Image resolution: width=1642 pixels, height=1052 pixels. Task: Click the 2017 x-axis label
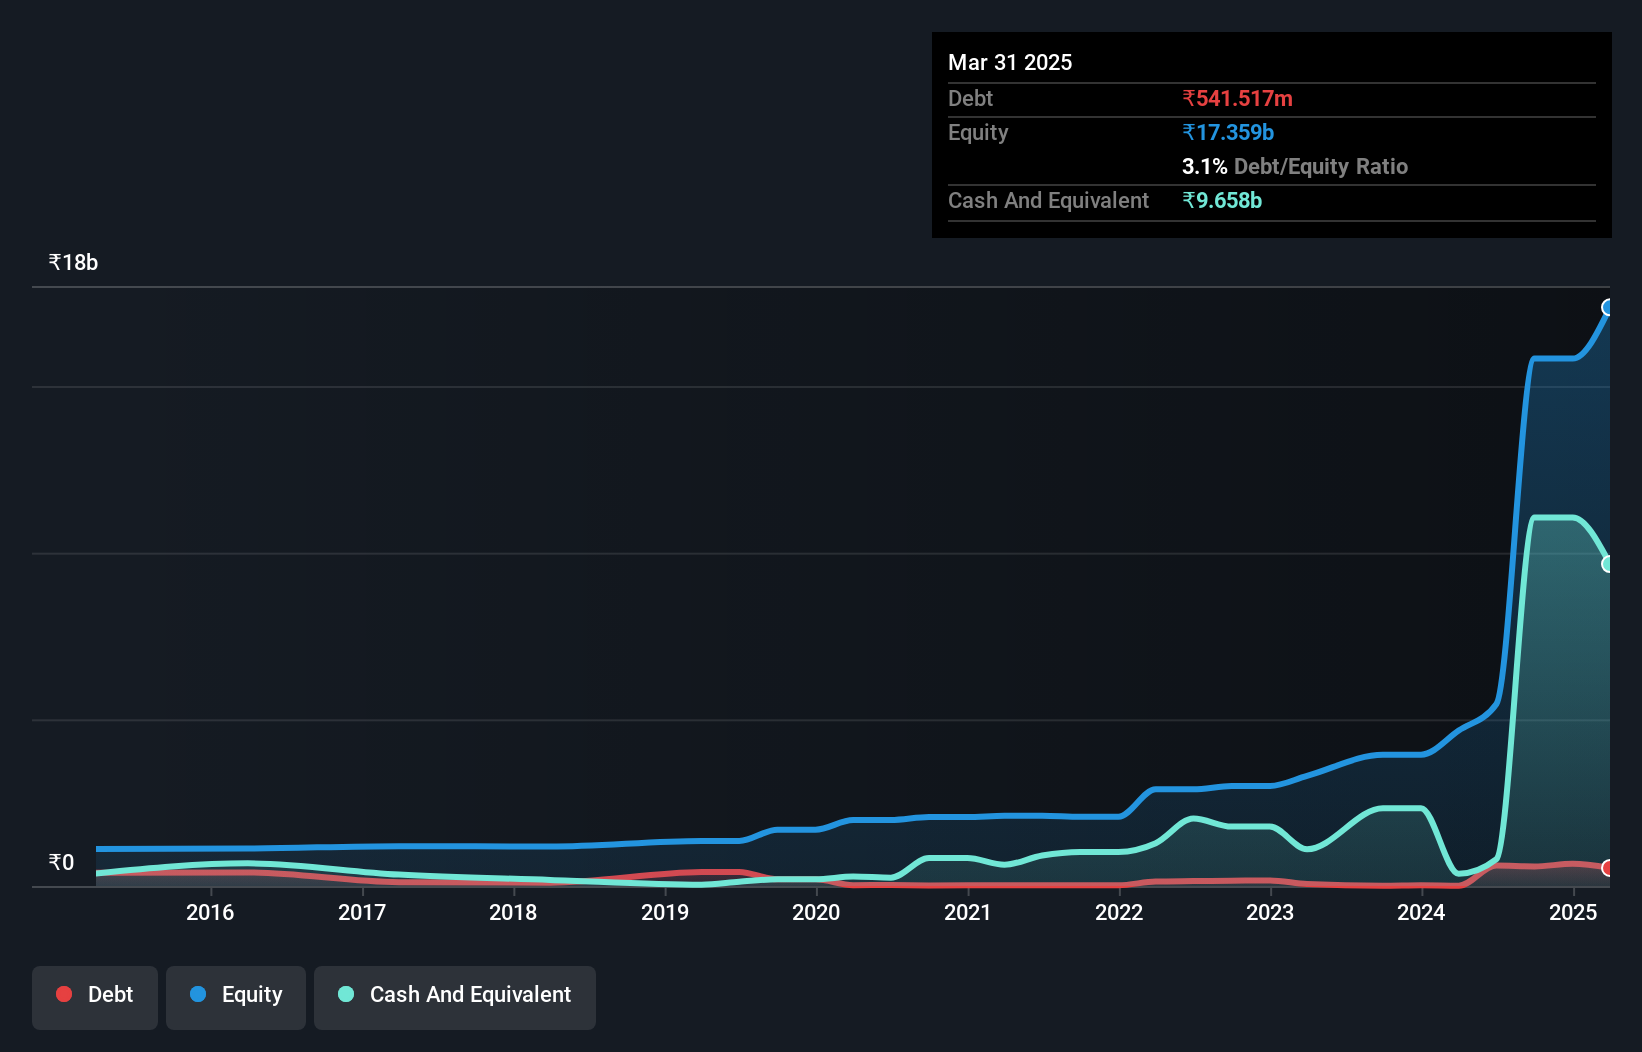(362, 912)
